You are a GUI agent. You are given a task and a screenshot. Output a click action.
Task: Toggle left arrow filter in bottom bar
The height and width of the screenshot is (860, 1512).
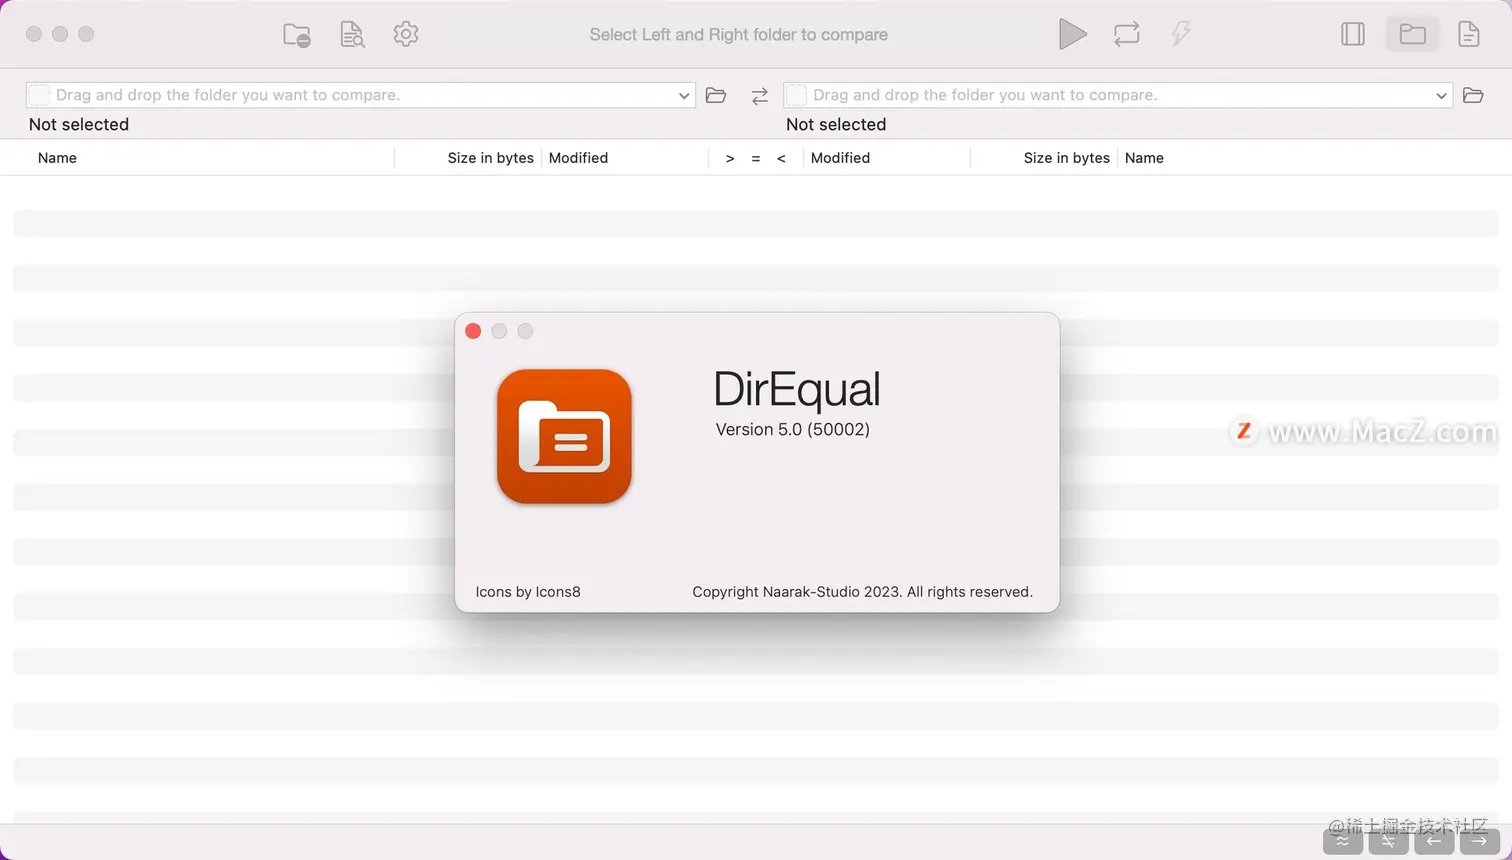(x=1434, y=841)
